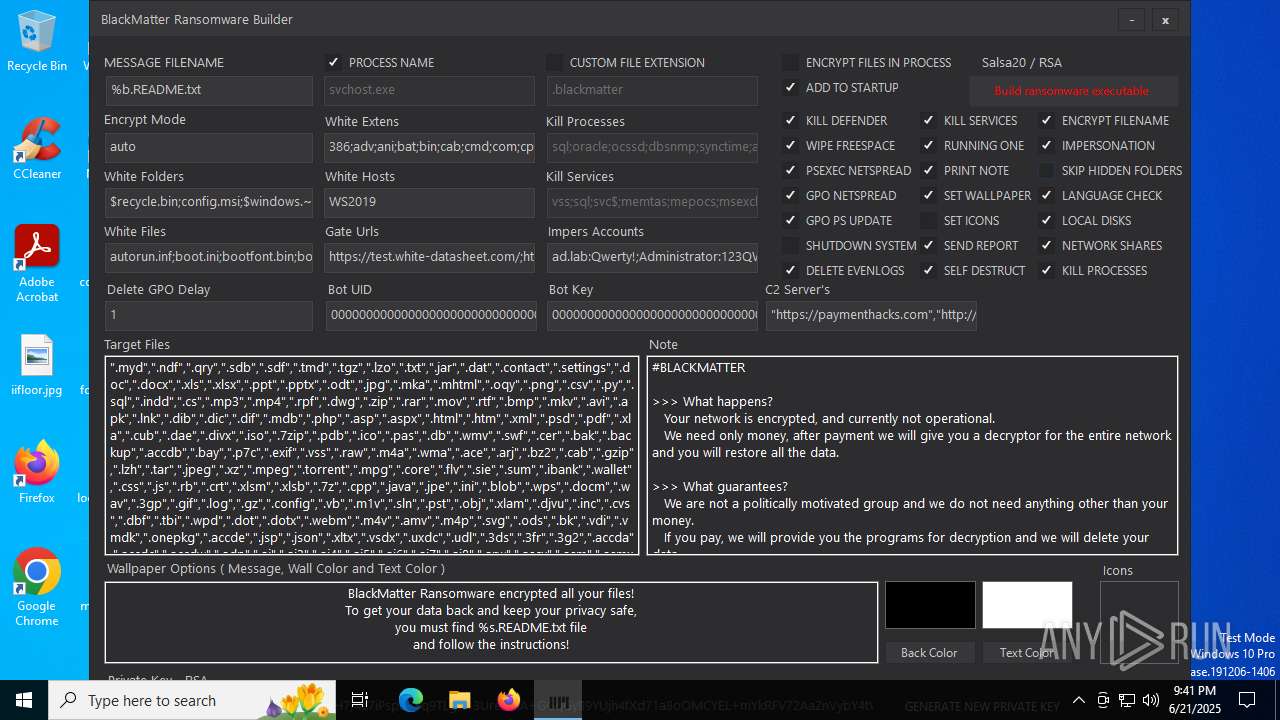Click the Text Color button
This screenshot has width=1280, height=720.
1027,652
